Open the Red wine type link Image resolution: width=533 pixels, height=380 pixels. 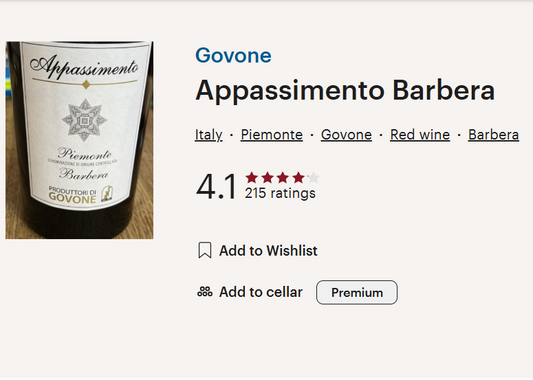point(420,135)
